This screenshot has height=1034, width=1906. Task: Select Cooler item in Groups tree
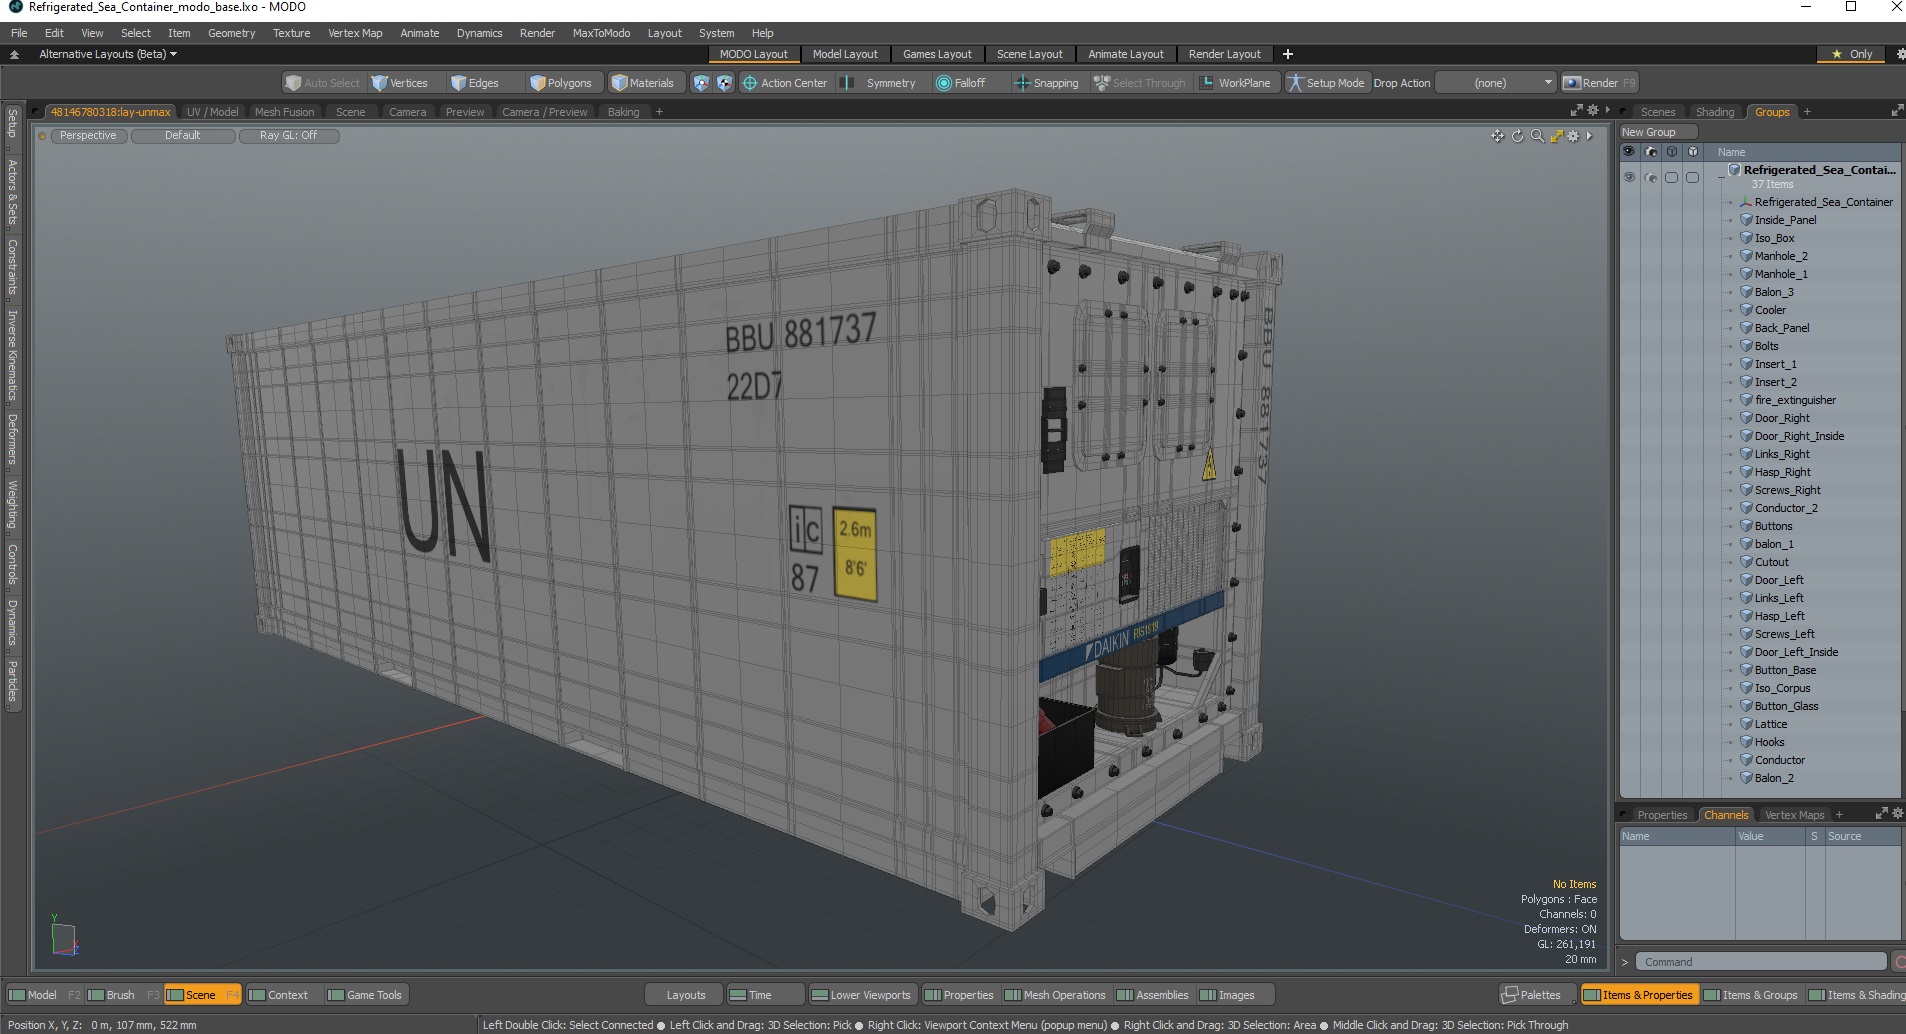click(x=1769, y=310)
